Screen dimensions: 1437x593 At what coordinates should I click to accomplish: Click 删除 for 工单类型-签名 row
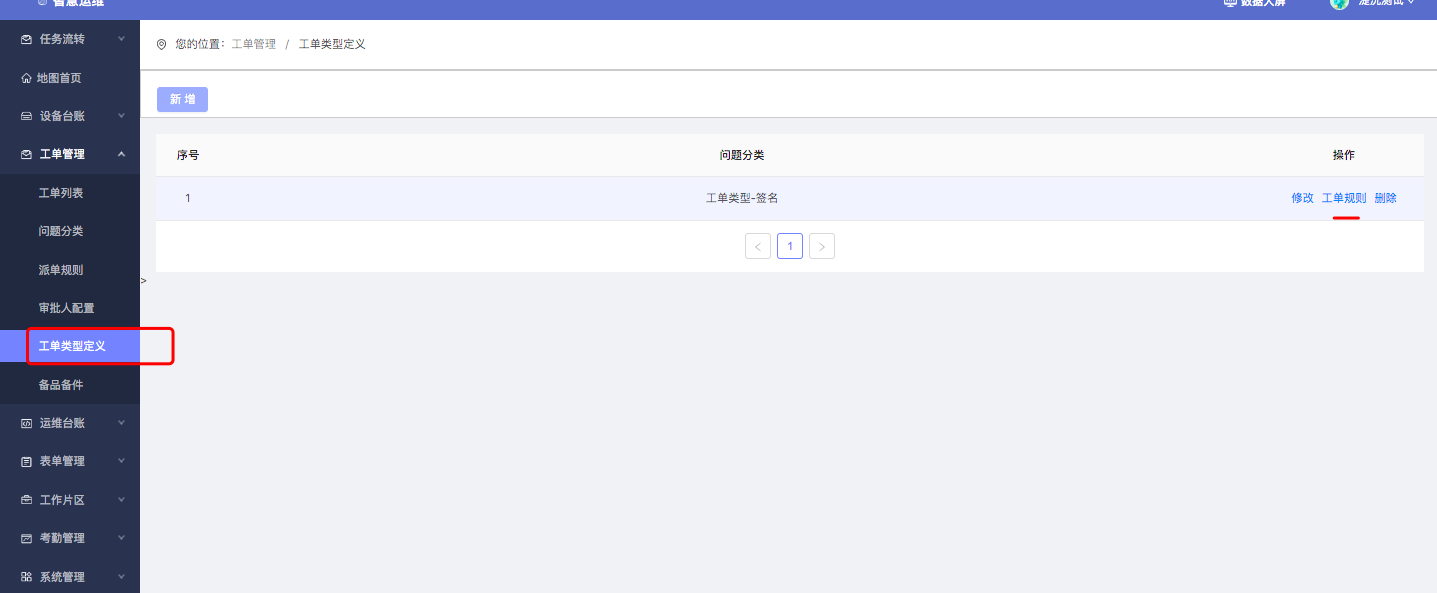[x=1386, y=198]
